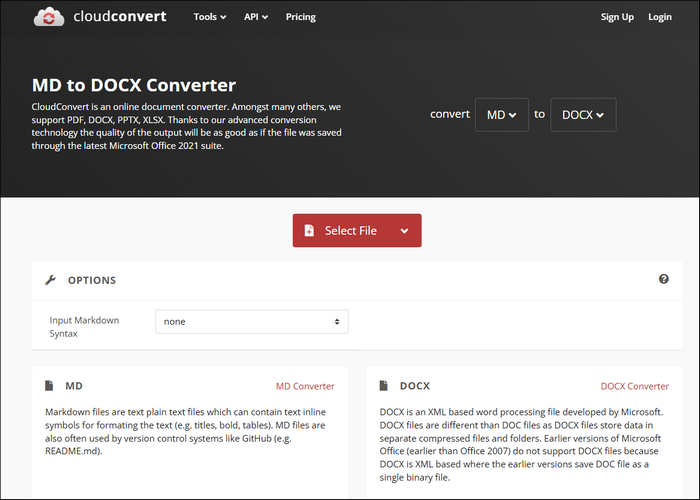Click the MD card heading text
The width and height of the screenshot is (700, 500).
[74, 386]
